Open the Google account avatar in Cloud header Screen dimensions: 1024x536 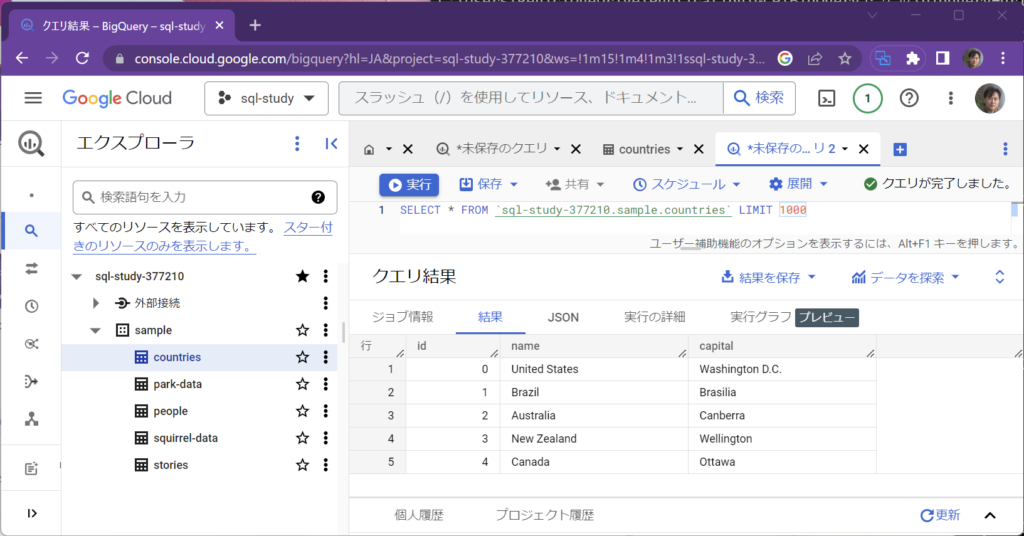990,99
